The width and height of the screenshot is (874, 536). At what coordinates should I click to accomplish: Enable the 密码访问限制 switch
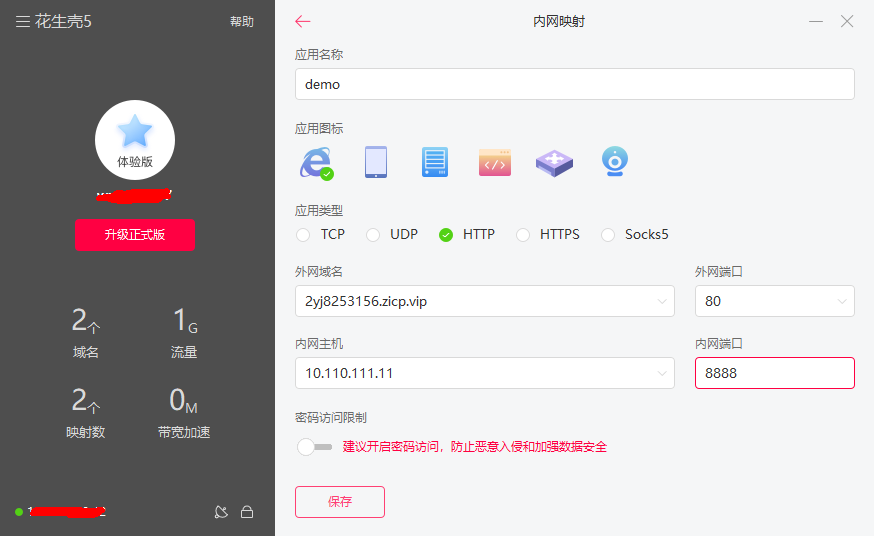[315, 447]
